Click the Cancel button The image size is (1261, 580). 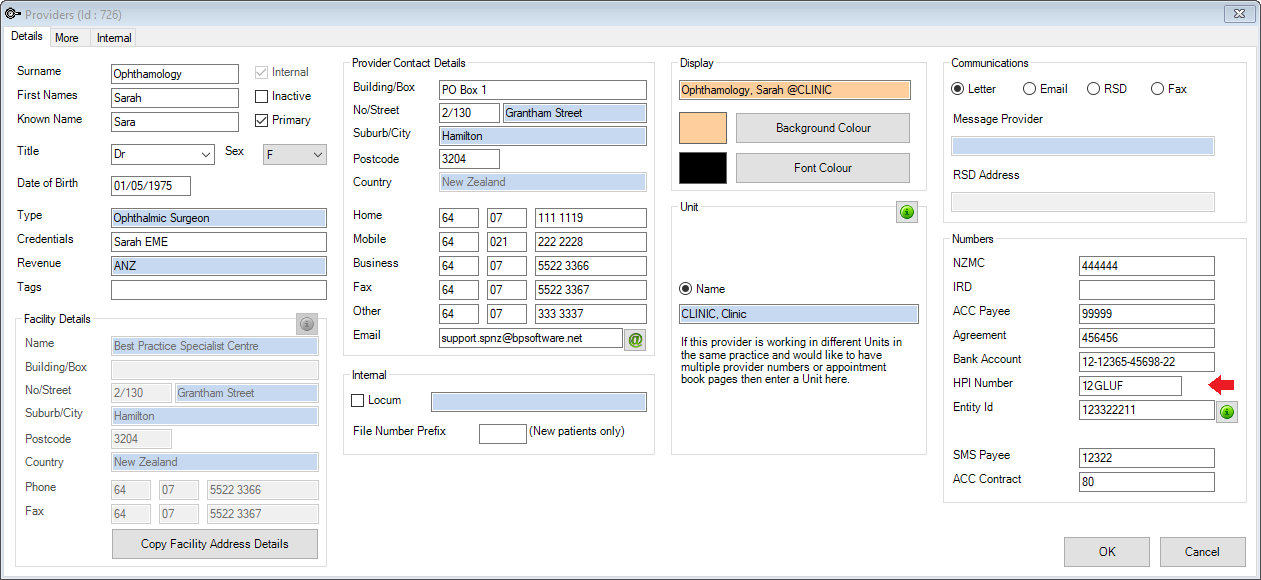click(x=1203, y=552)
